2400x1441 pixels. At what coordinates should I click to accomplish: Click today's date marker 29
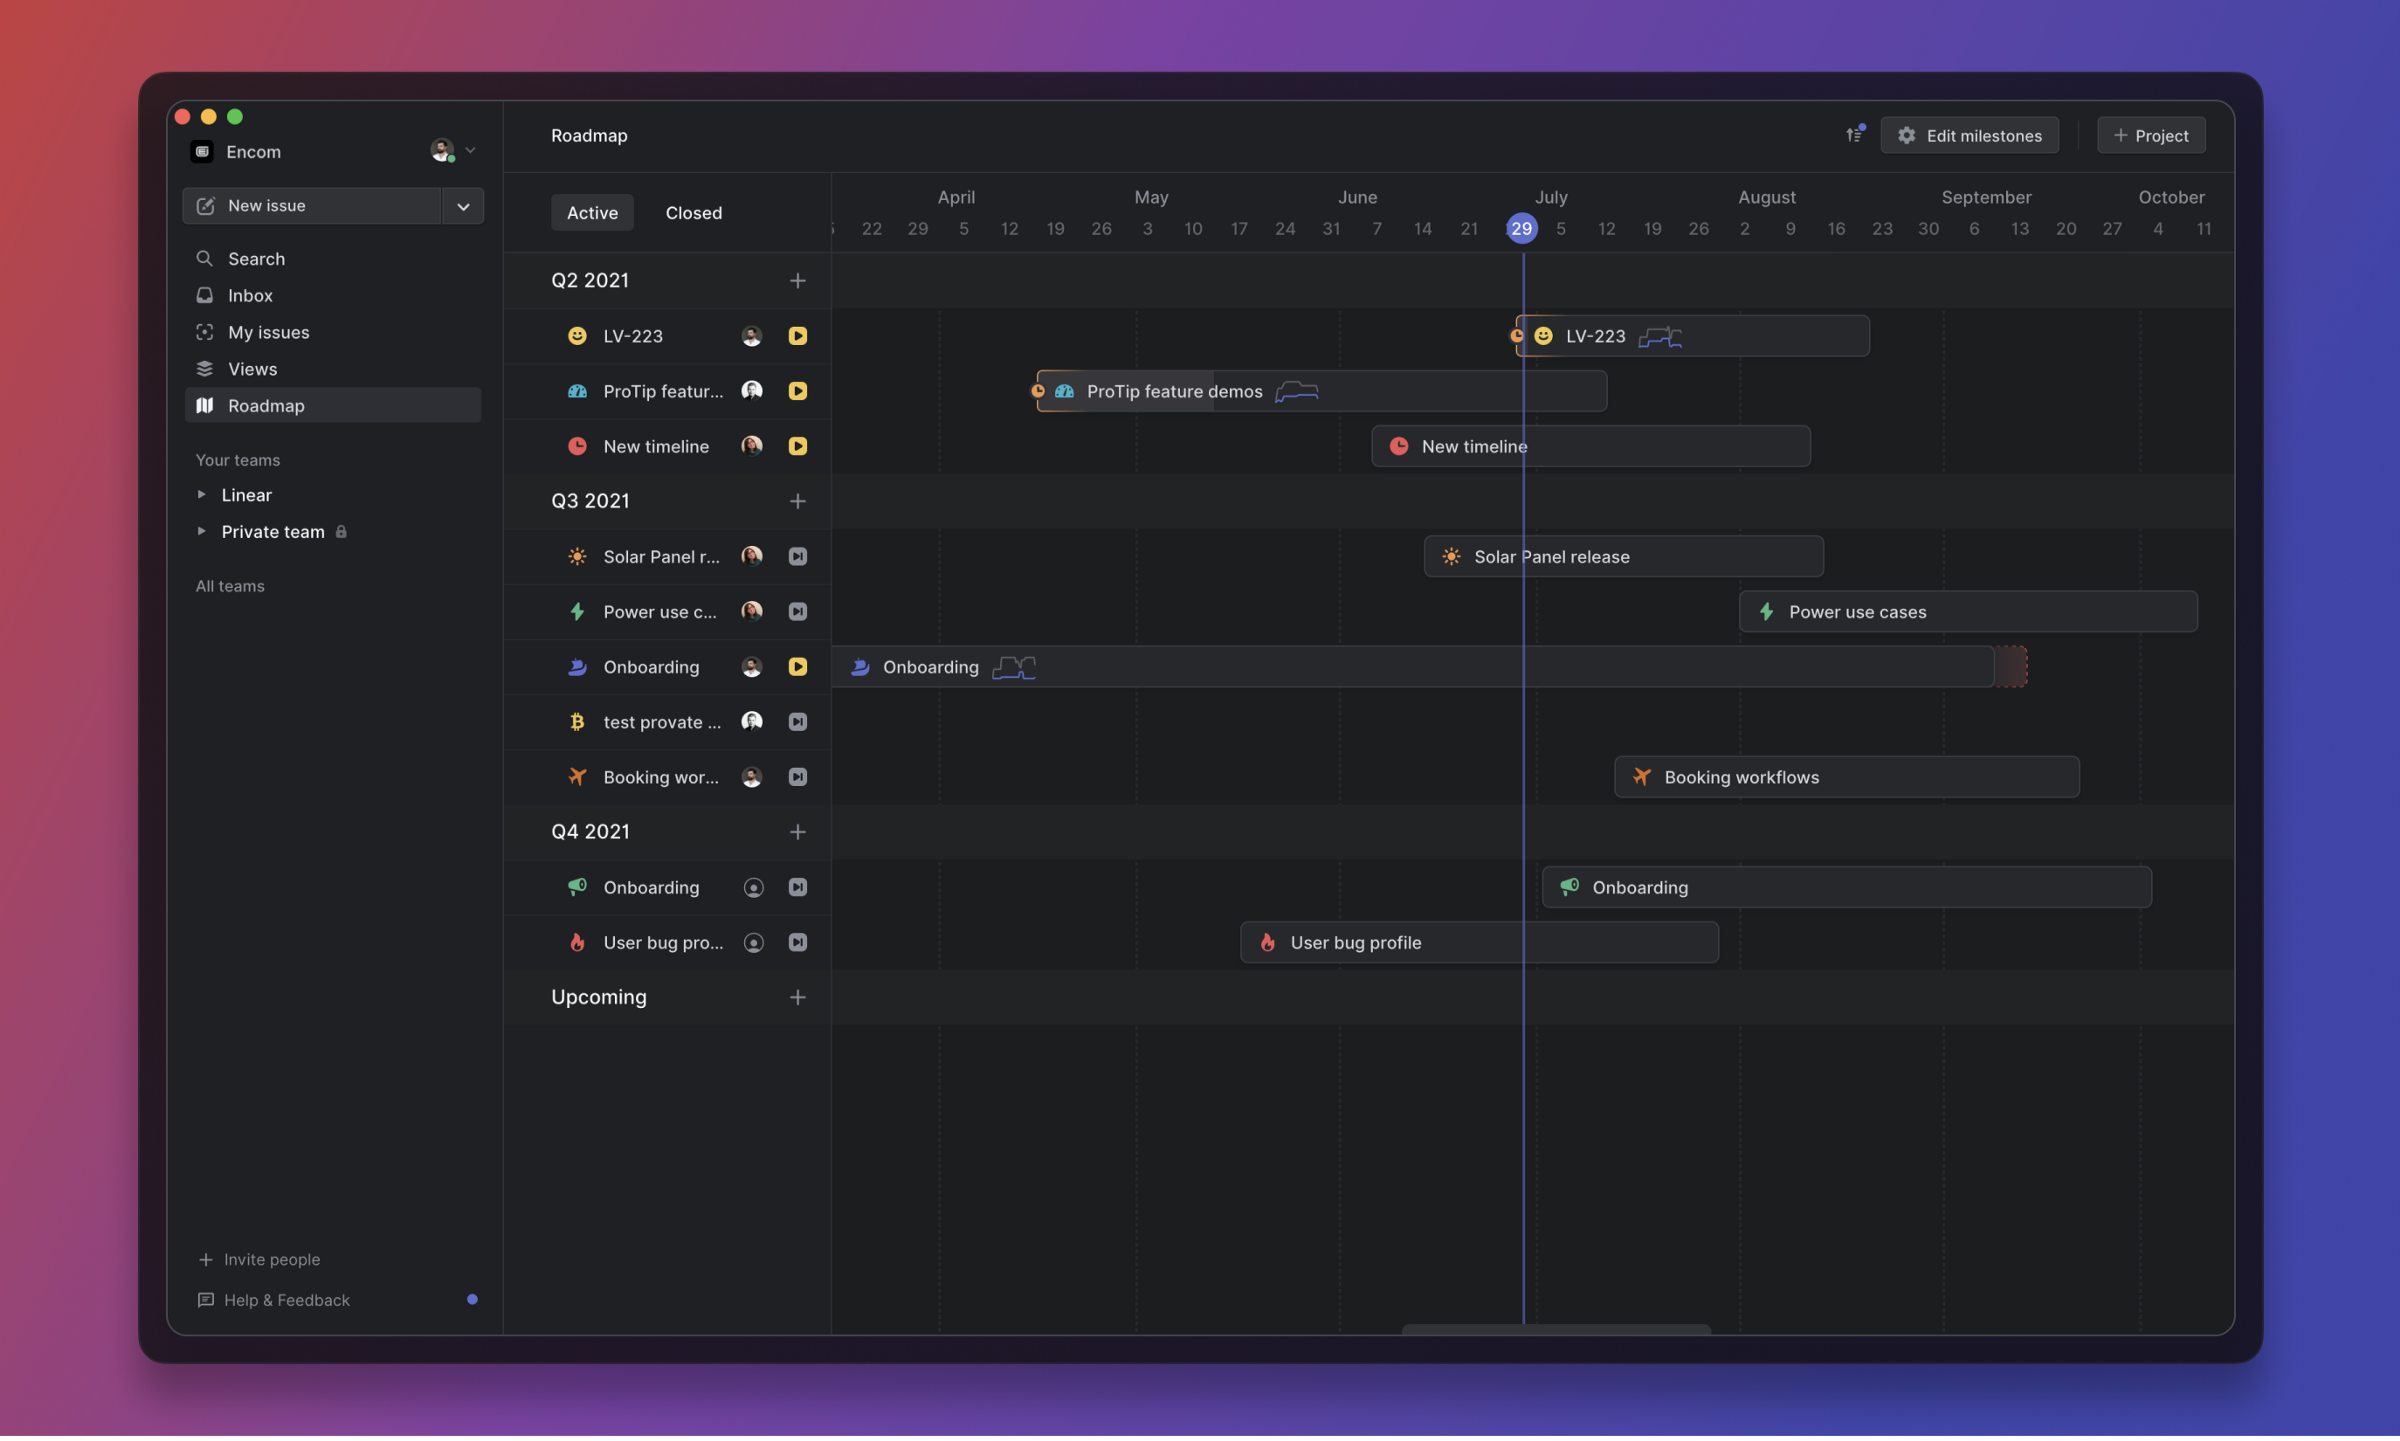1521,229
